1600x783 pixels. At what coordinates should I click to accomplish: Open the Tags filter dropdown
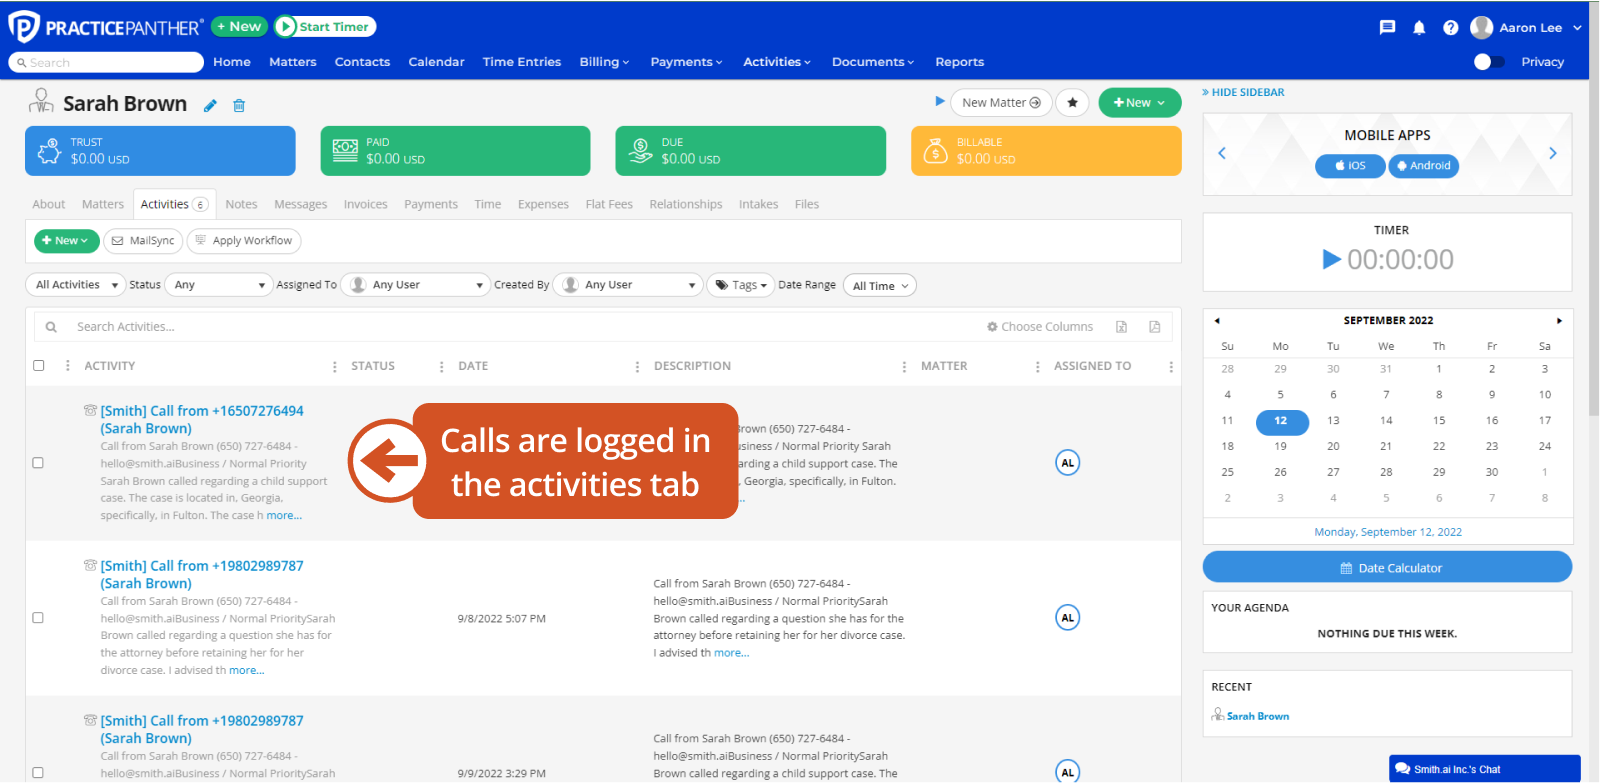pyautogui.click(x=741, y=285)
